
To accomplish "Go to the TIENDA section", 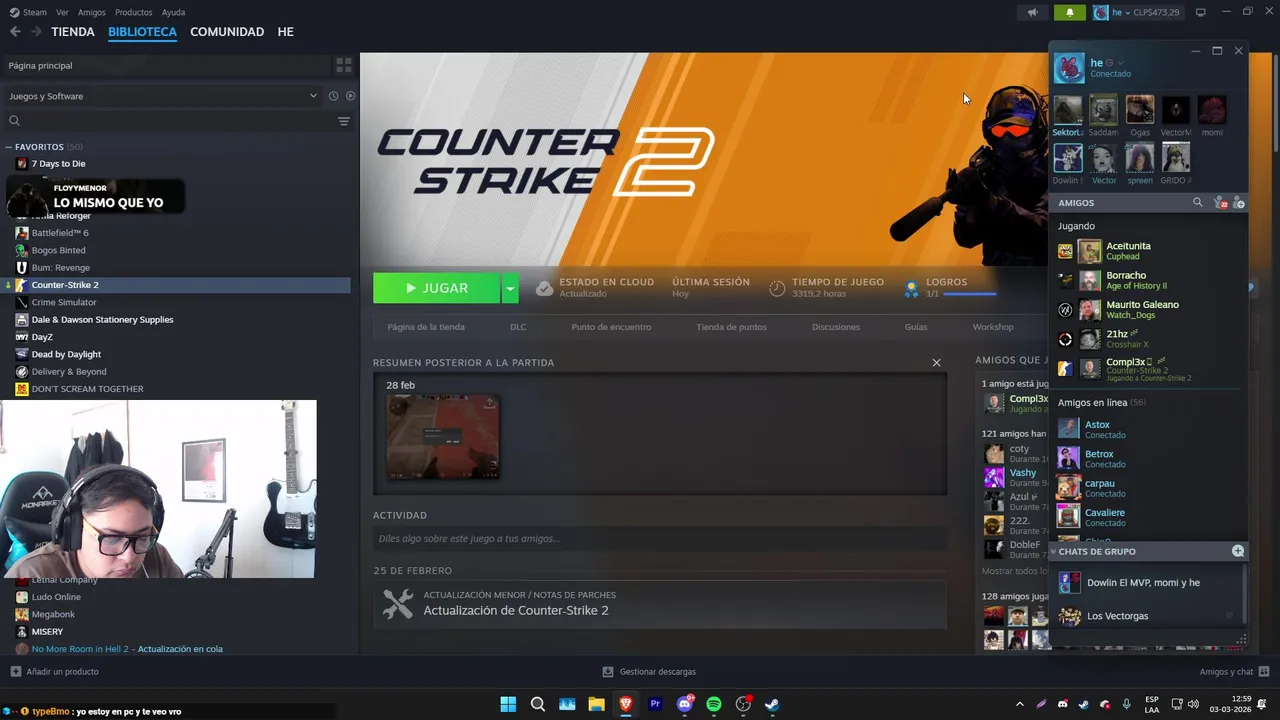I will click(73, 32).
